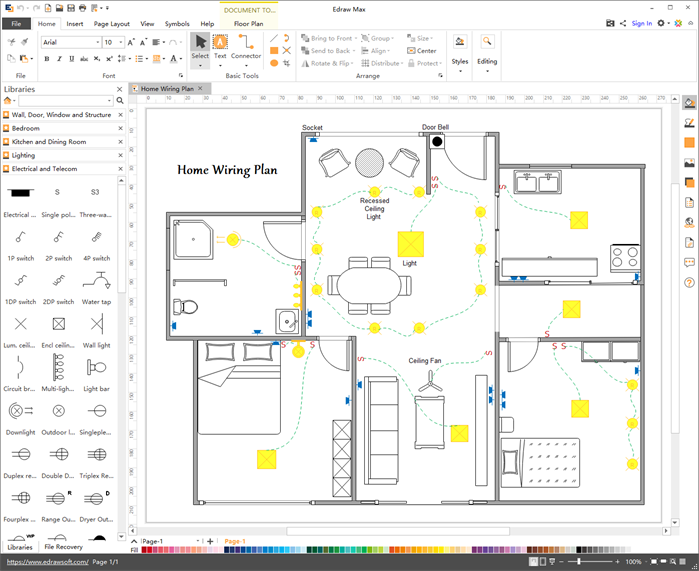Select the 4P switch symbol
Screen dimensions: 699x571
[x=96, y=238]
